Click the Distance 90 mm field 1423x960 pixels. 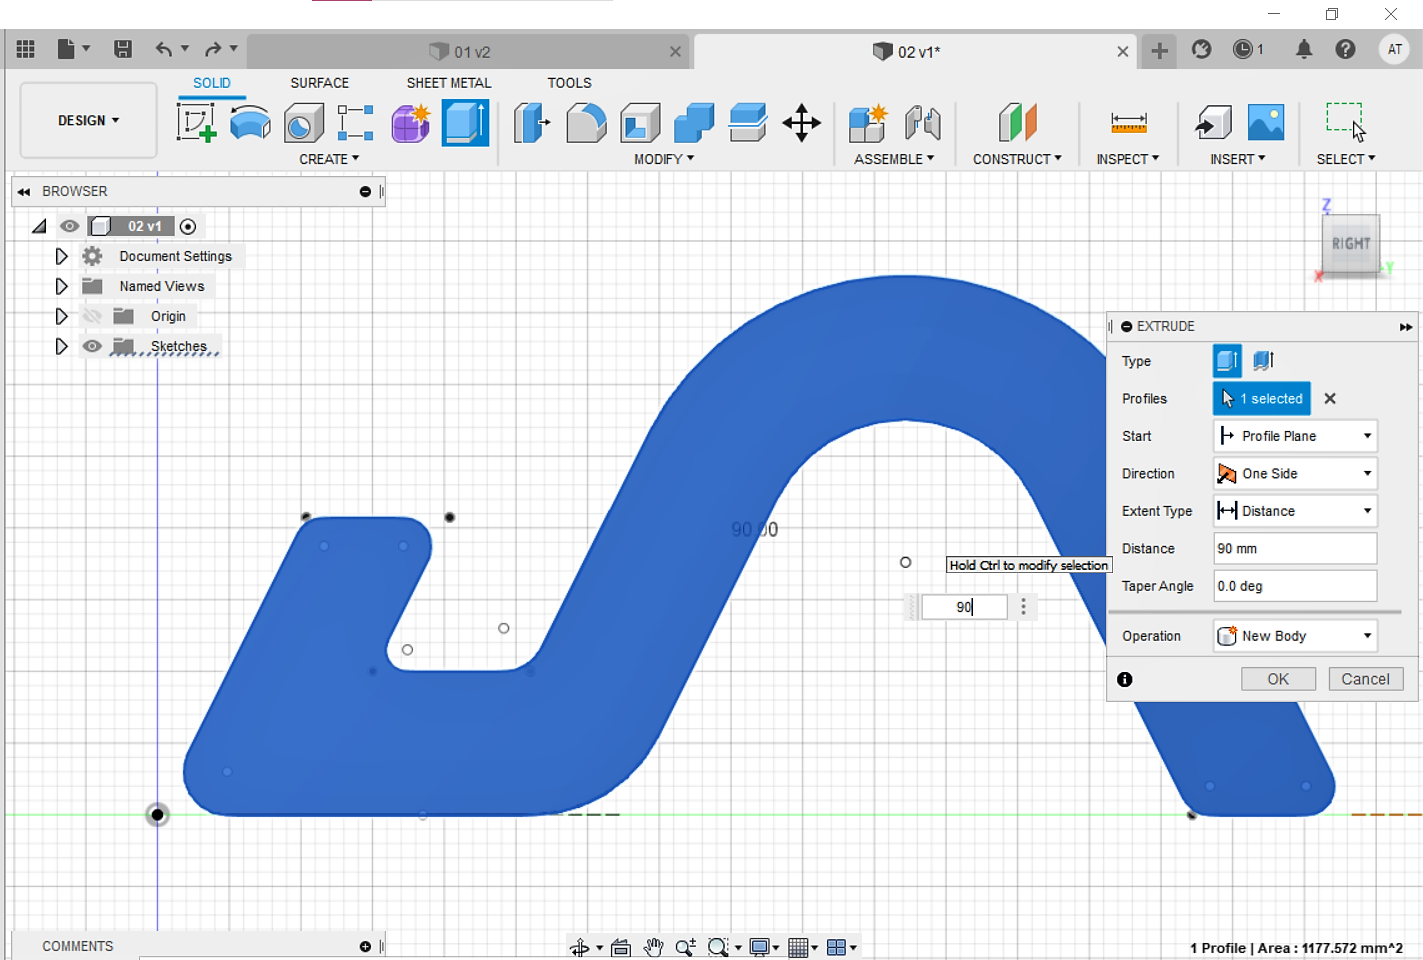1295,548
